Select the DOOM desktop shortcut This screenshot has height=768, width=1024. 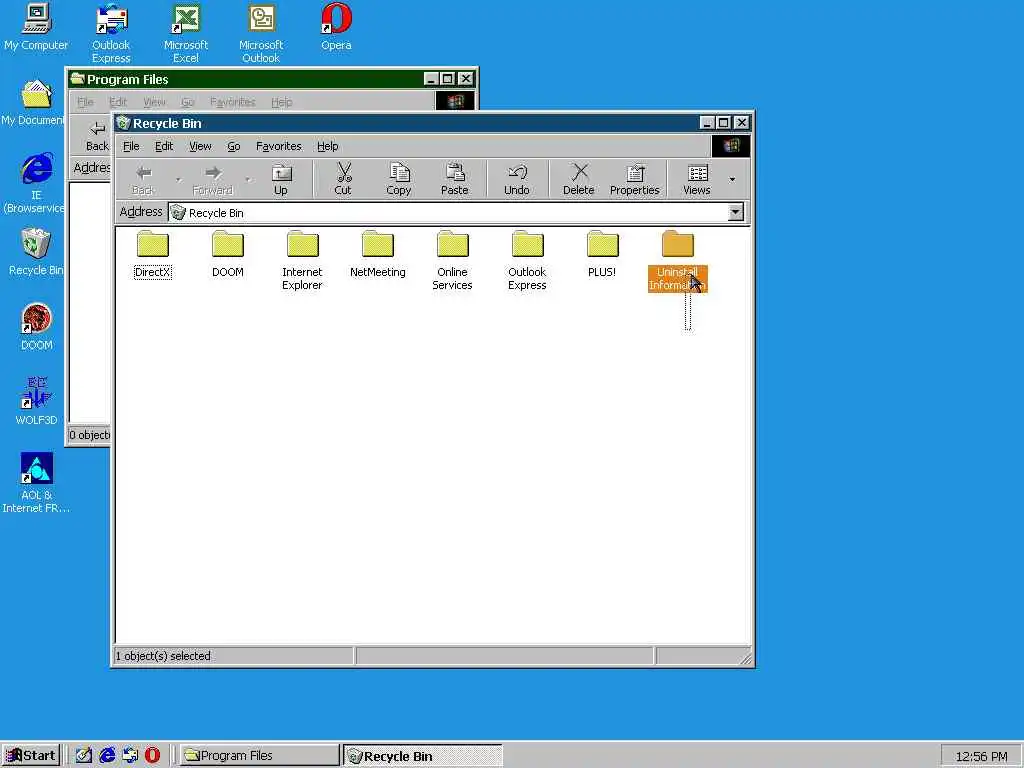pos(37,327)
